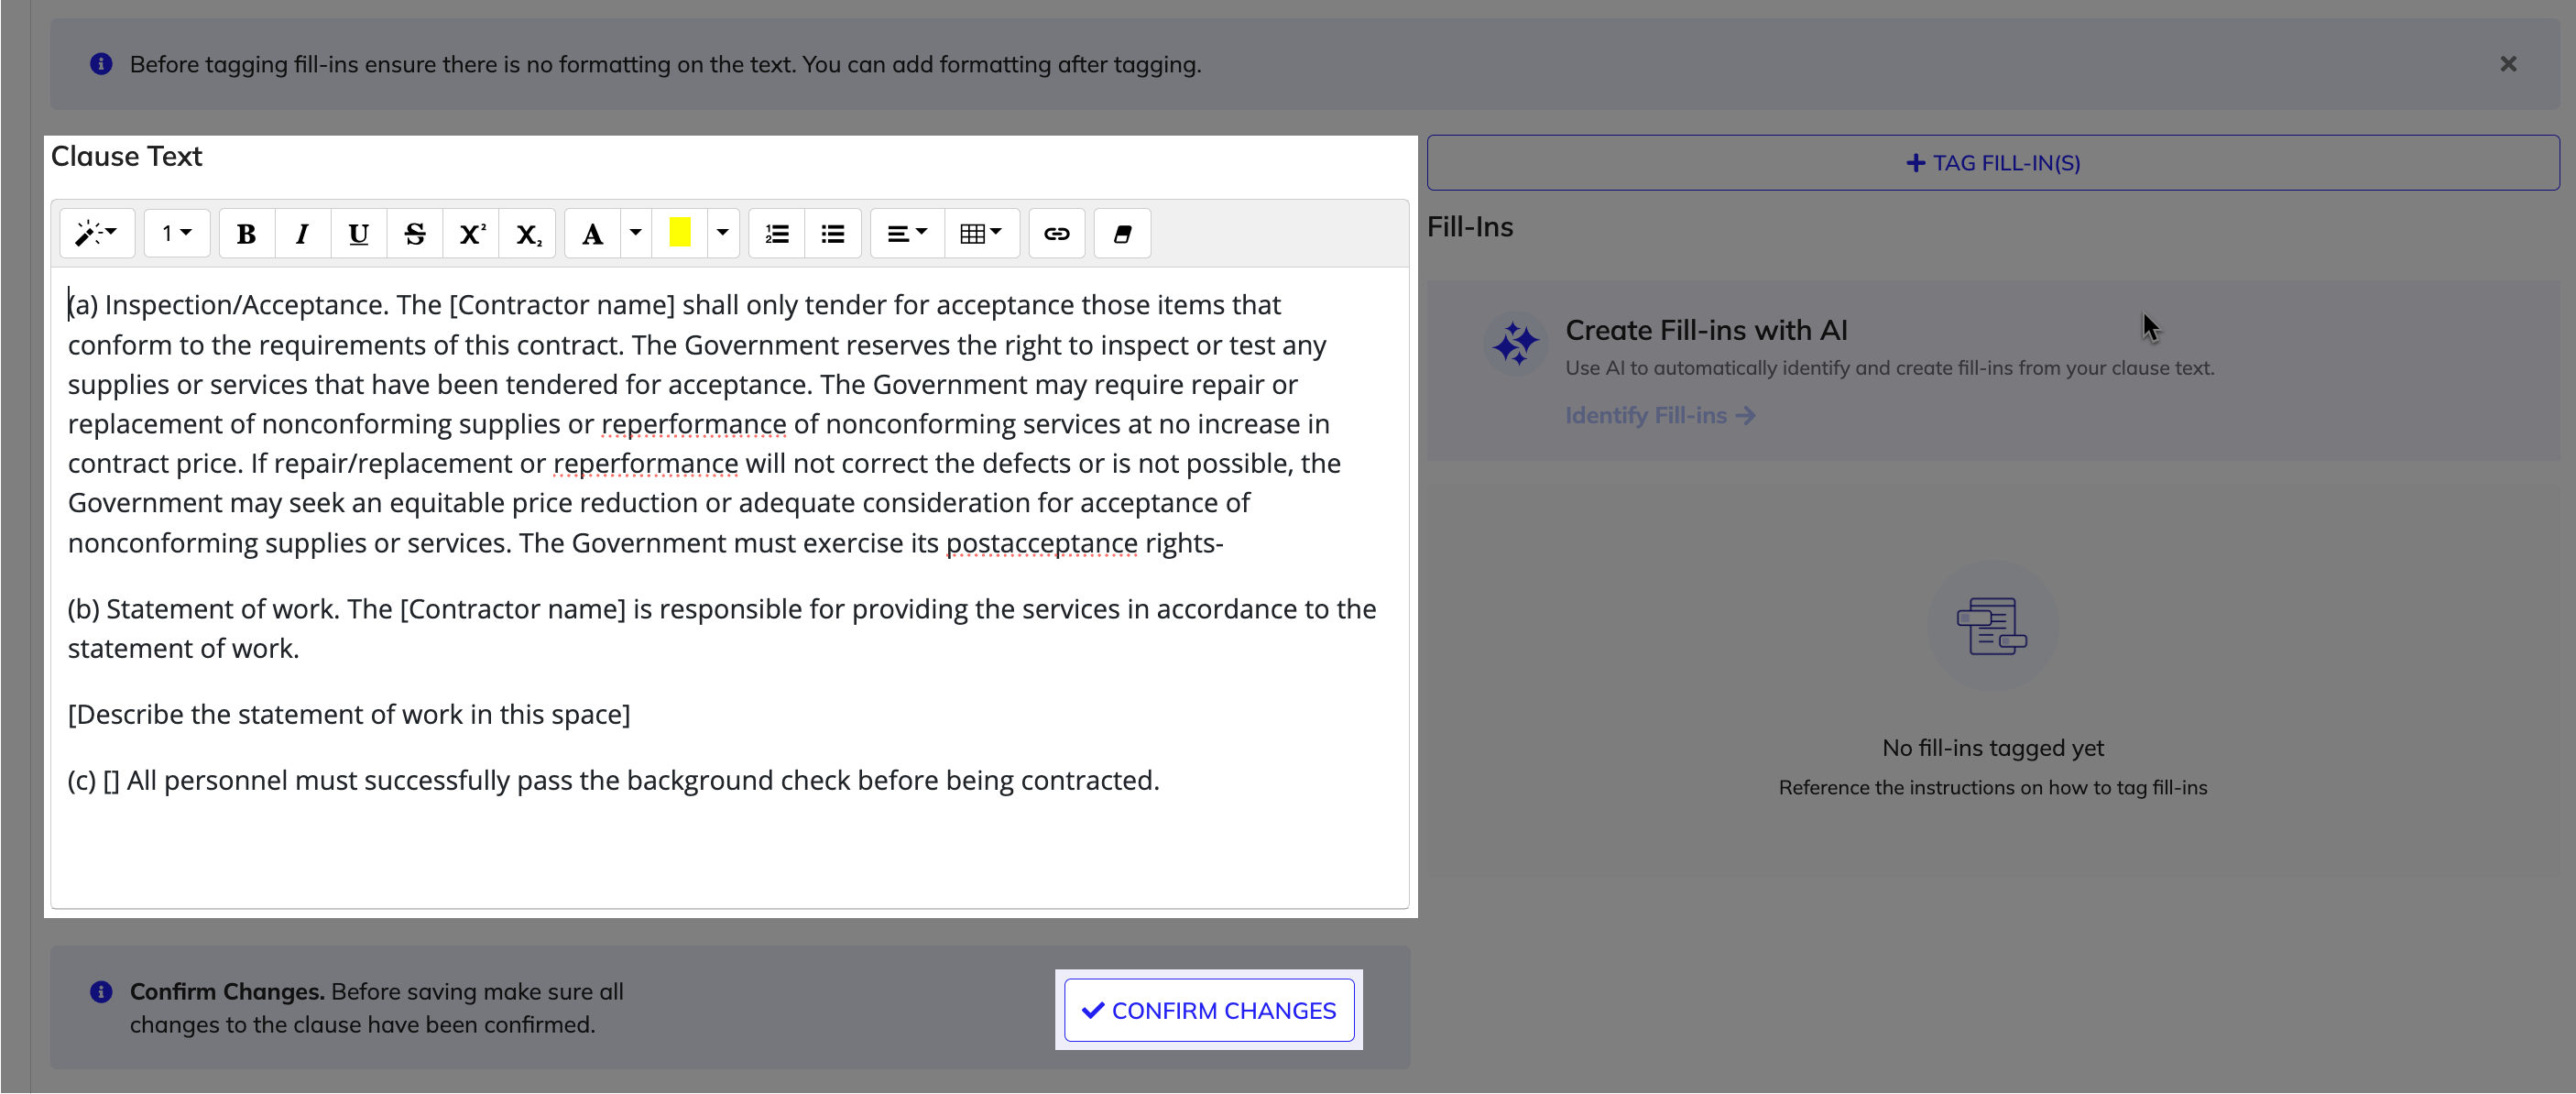
Task: Open the insert table dropdown
Action: 981,234
